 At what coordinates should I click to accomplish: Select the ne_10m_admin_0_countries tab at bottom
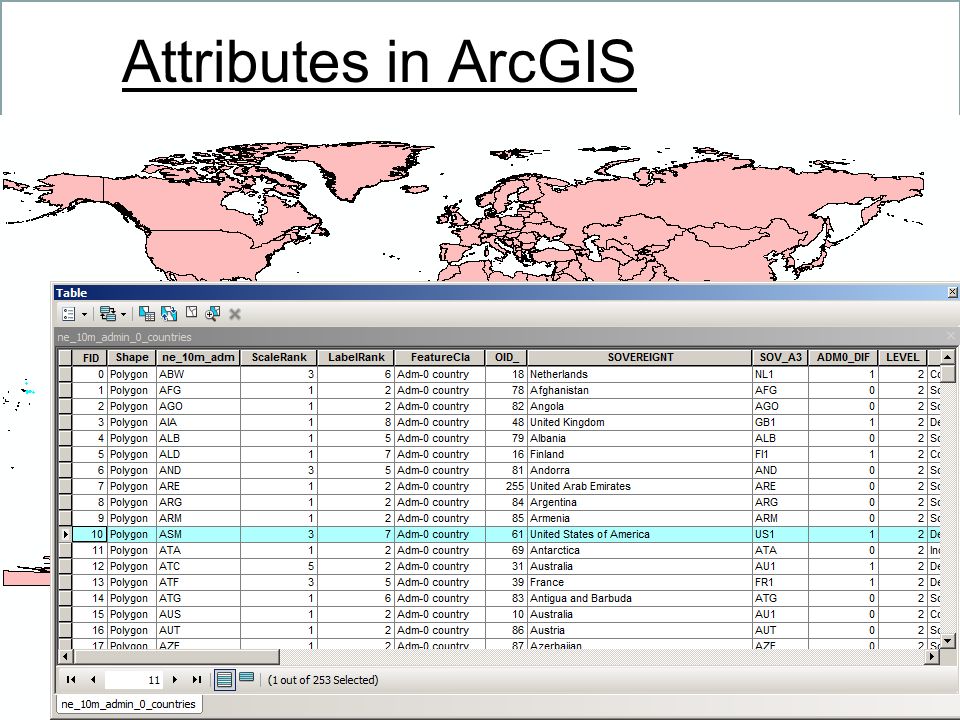(x=129, y=704)
